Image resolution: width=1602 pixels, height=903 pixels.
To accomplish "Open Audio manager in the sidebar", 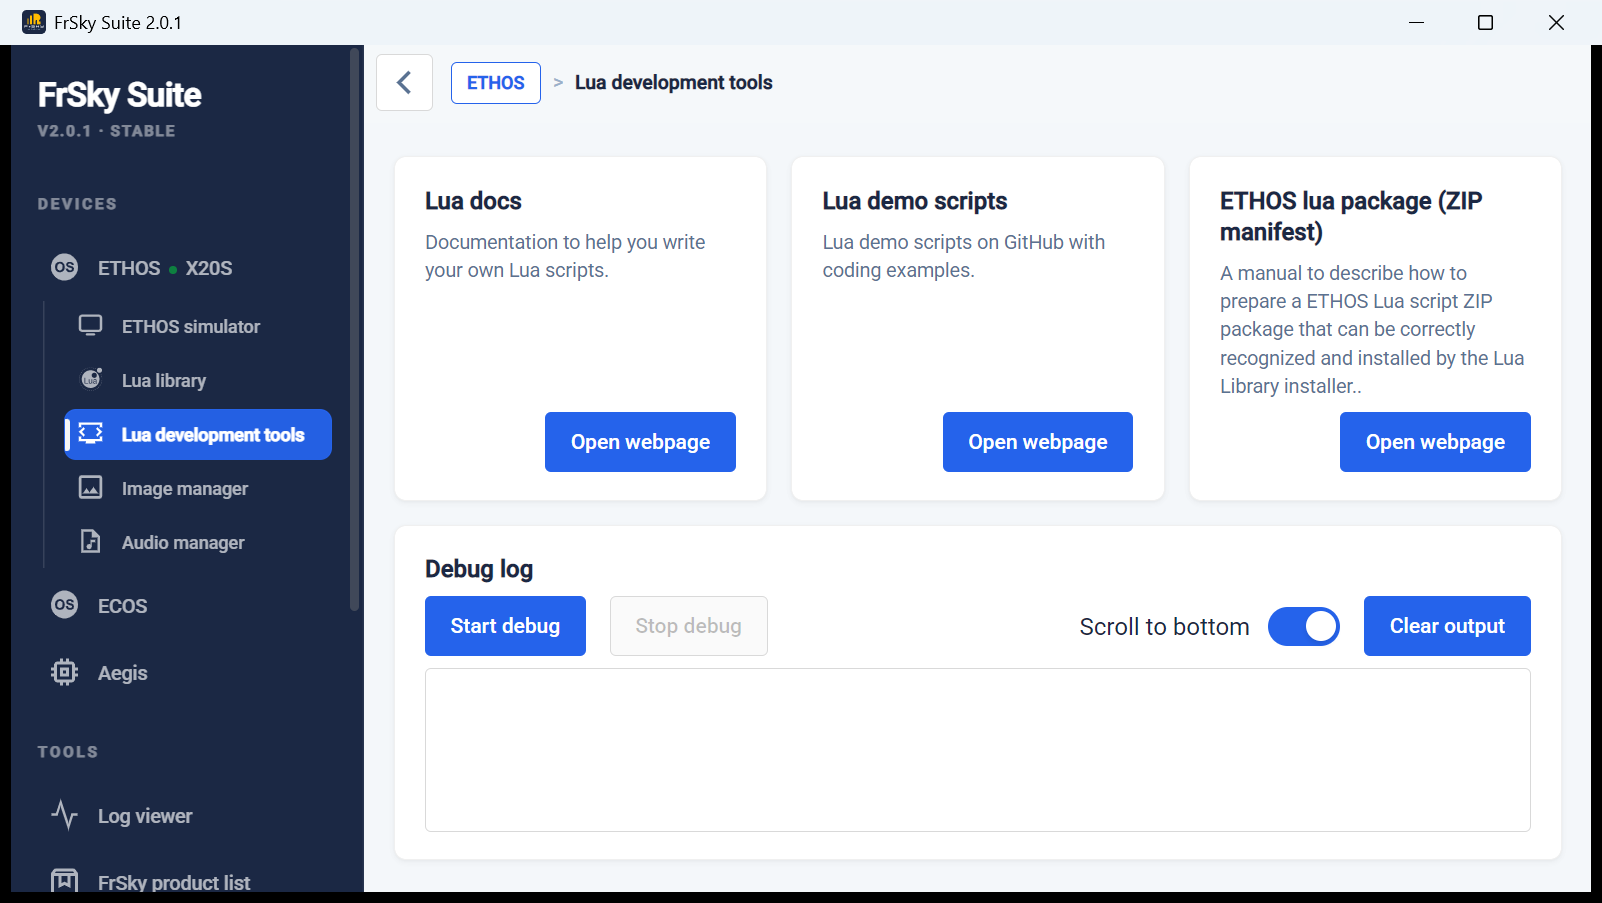I will [x=198, y=542].
